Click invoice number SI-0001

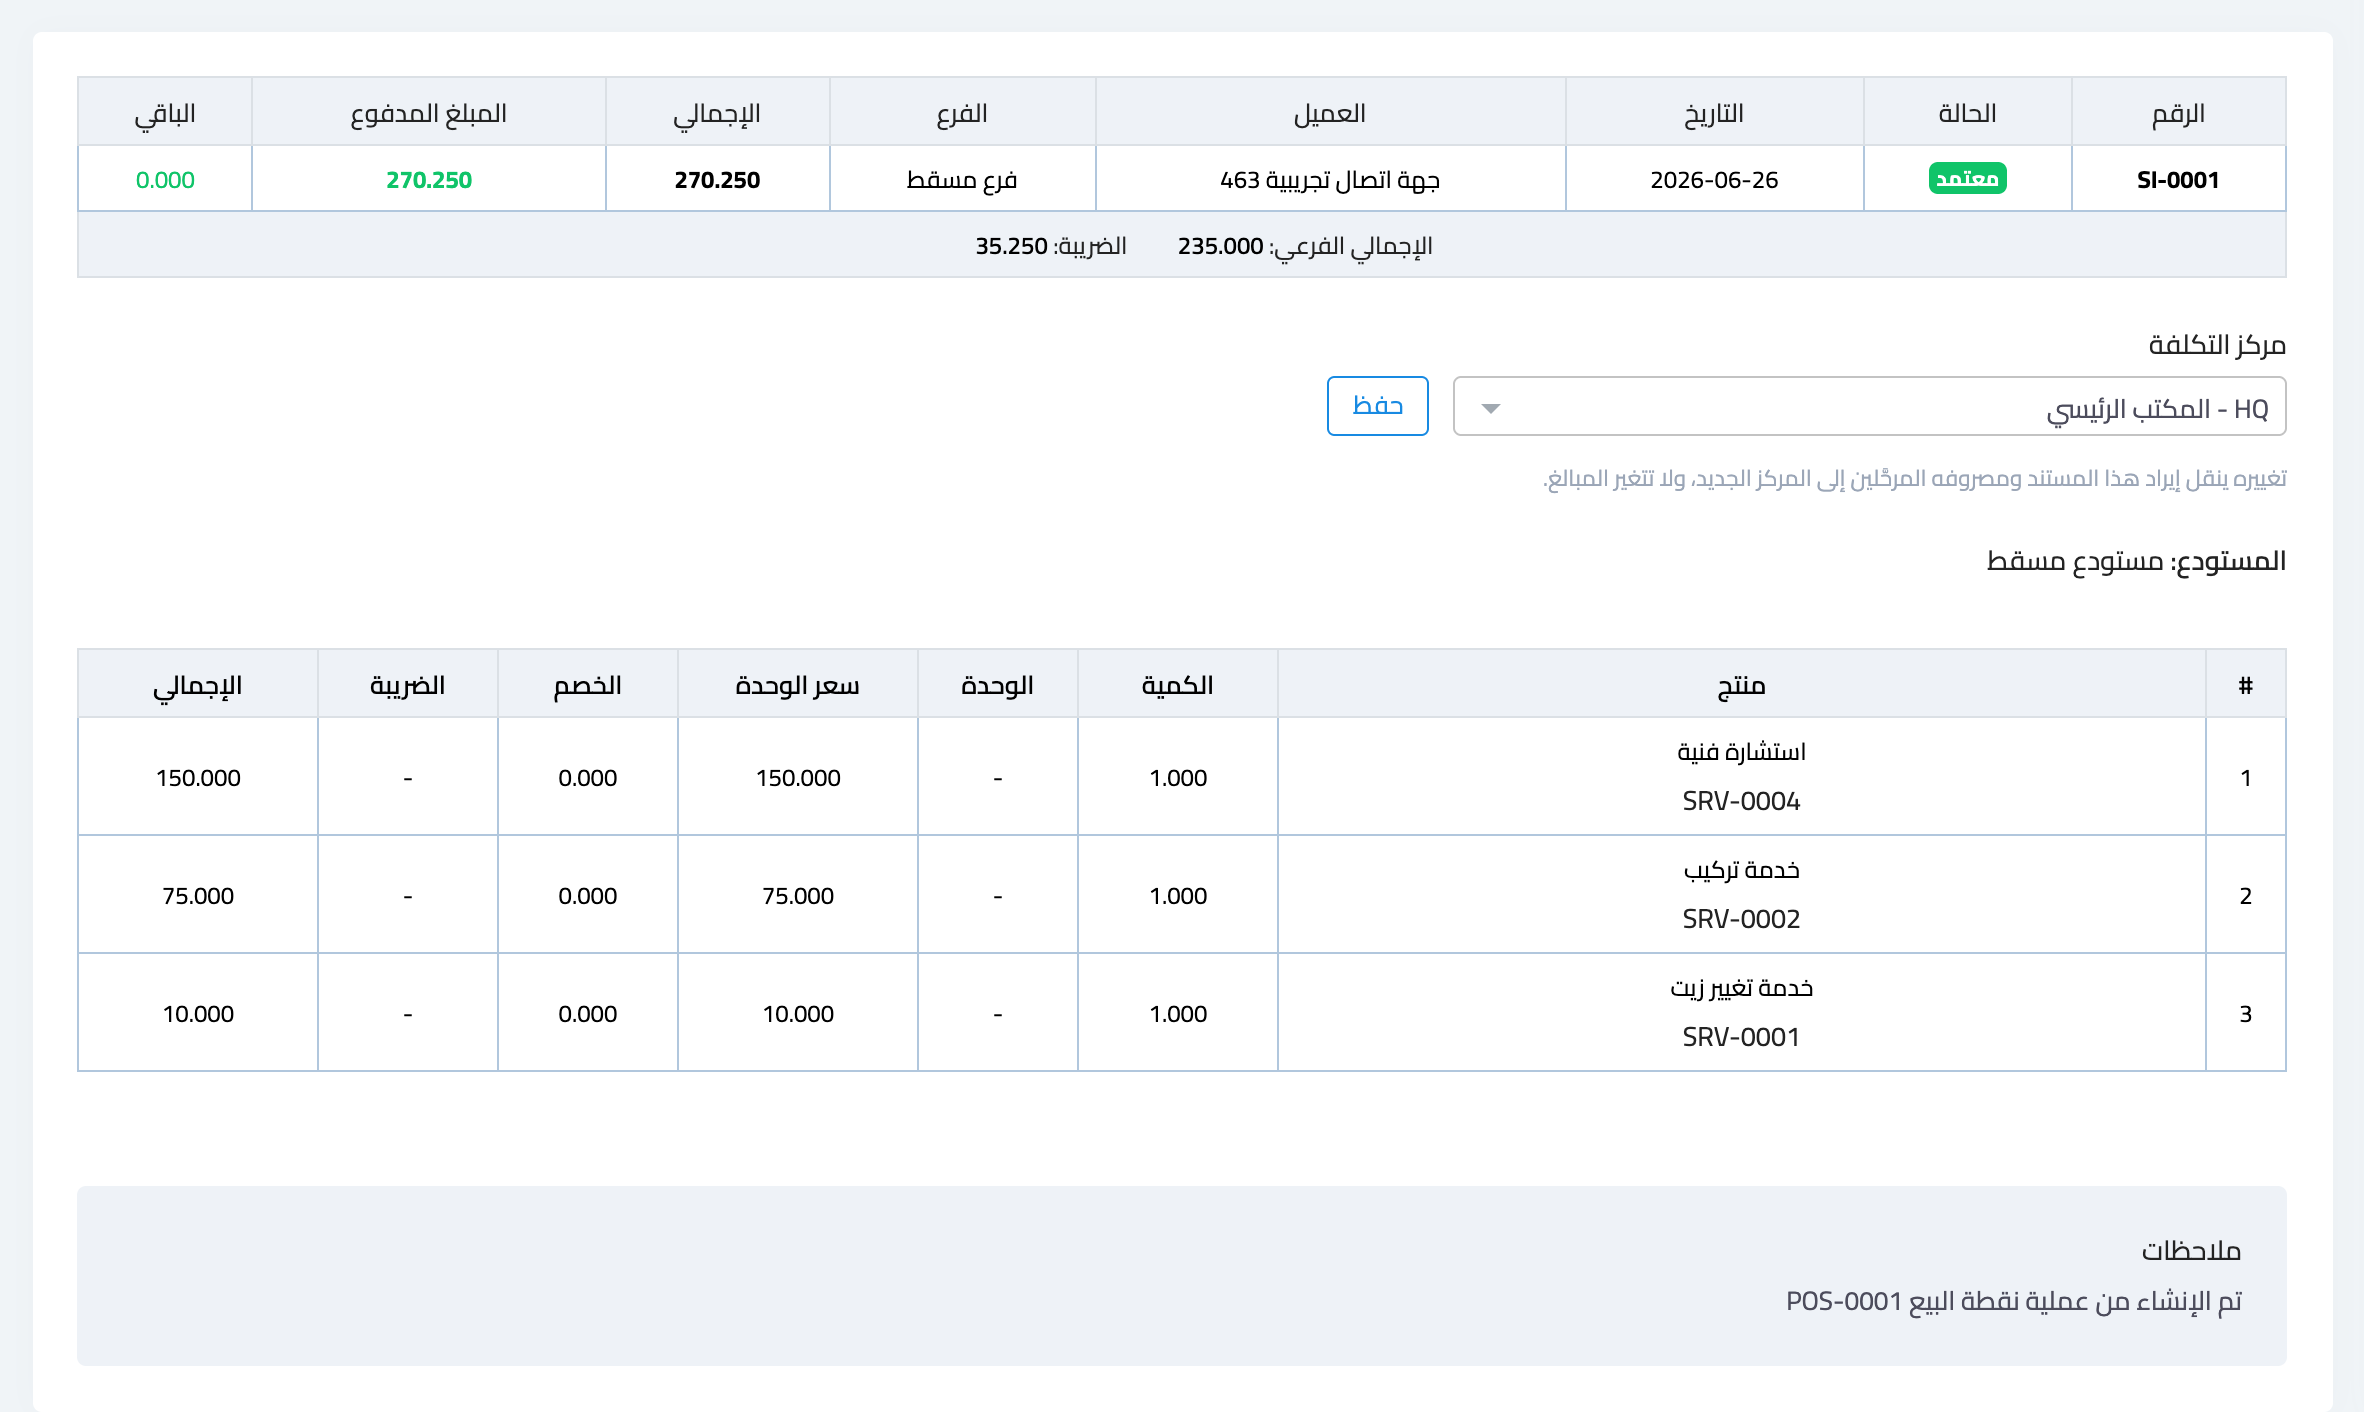[2178, 180]
